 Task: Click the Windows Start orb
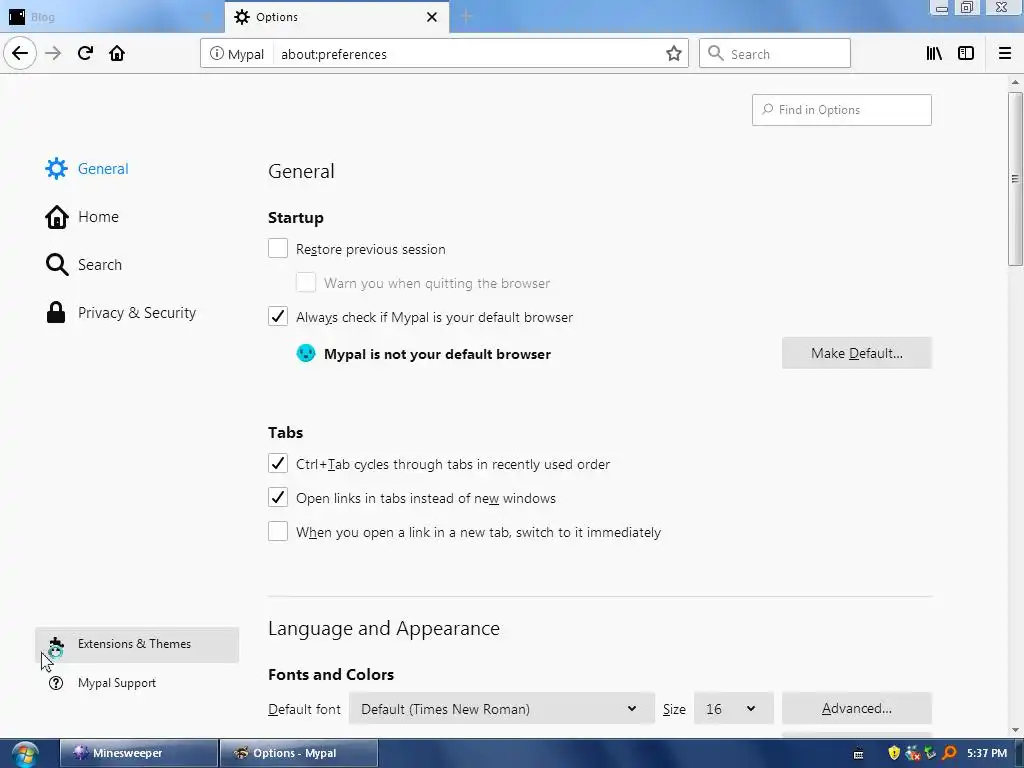tap(24, 753)
